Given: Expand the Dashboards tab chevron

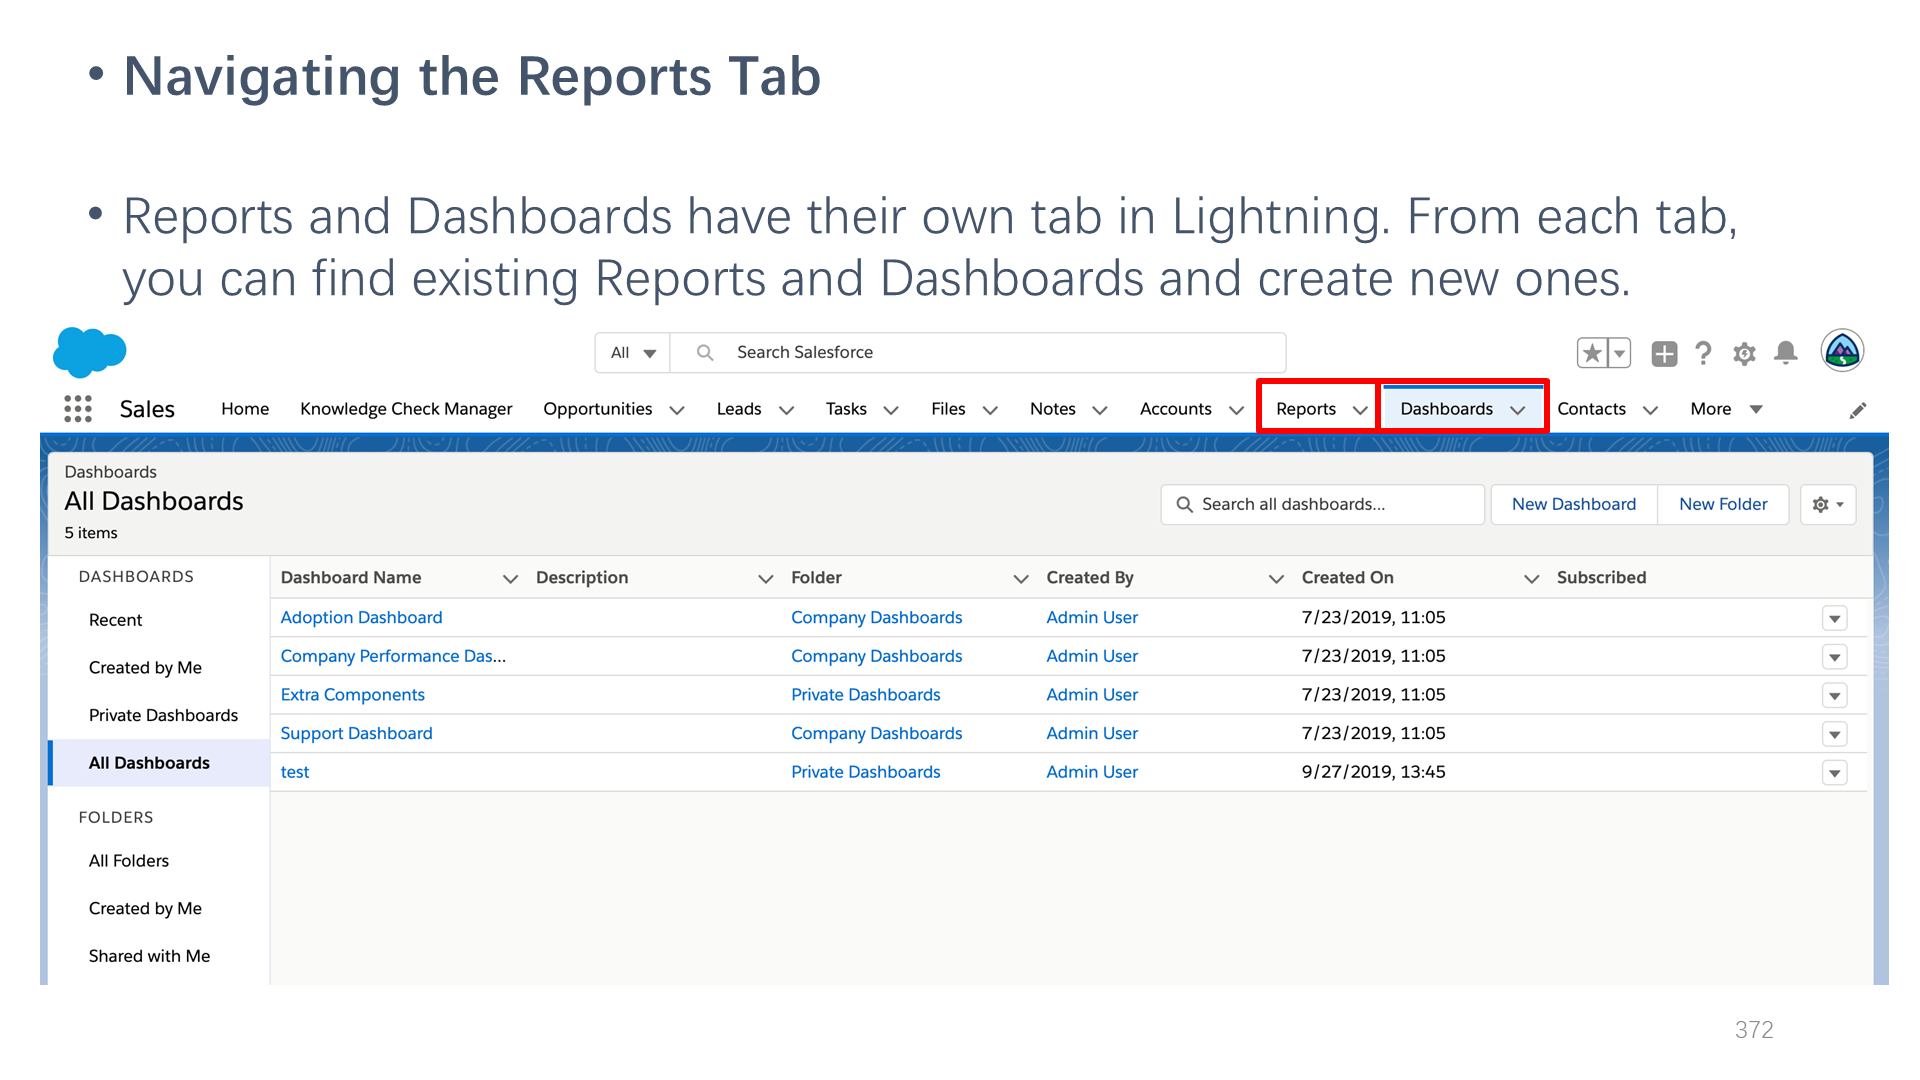Looking at the screenshot, I should click(1518, 410).
